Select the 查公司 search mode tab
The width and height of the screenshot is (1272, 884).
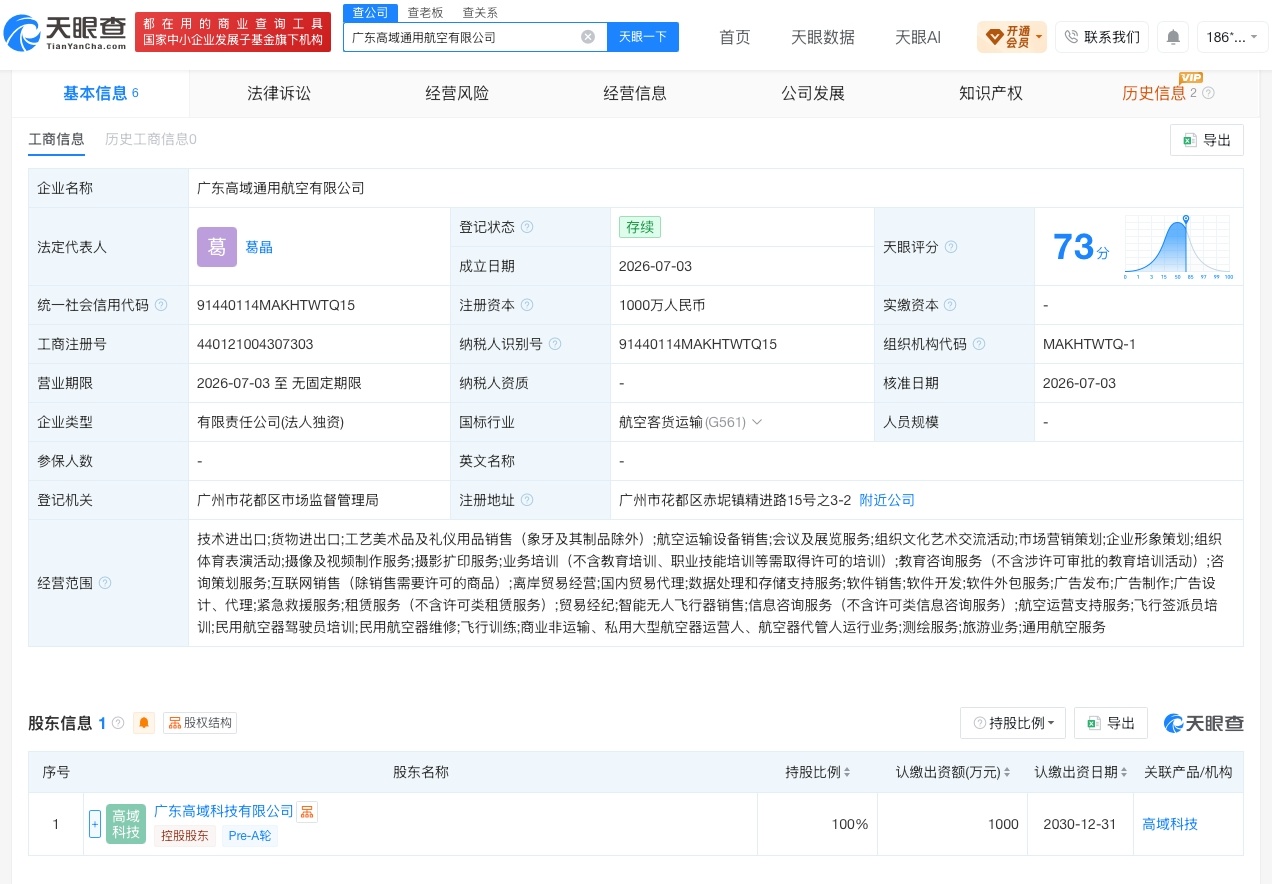370,12
